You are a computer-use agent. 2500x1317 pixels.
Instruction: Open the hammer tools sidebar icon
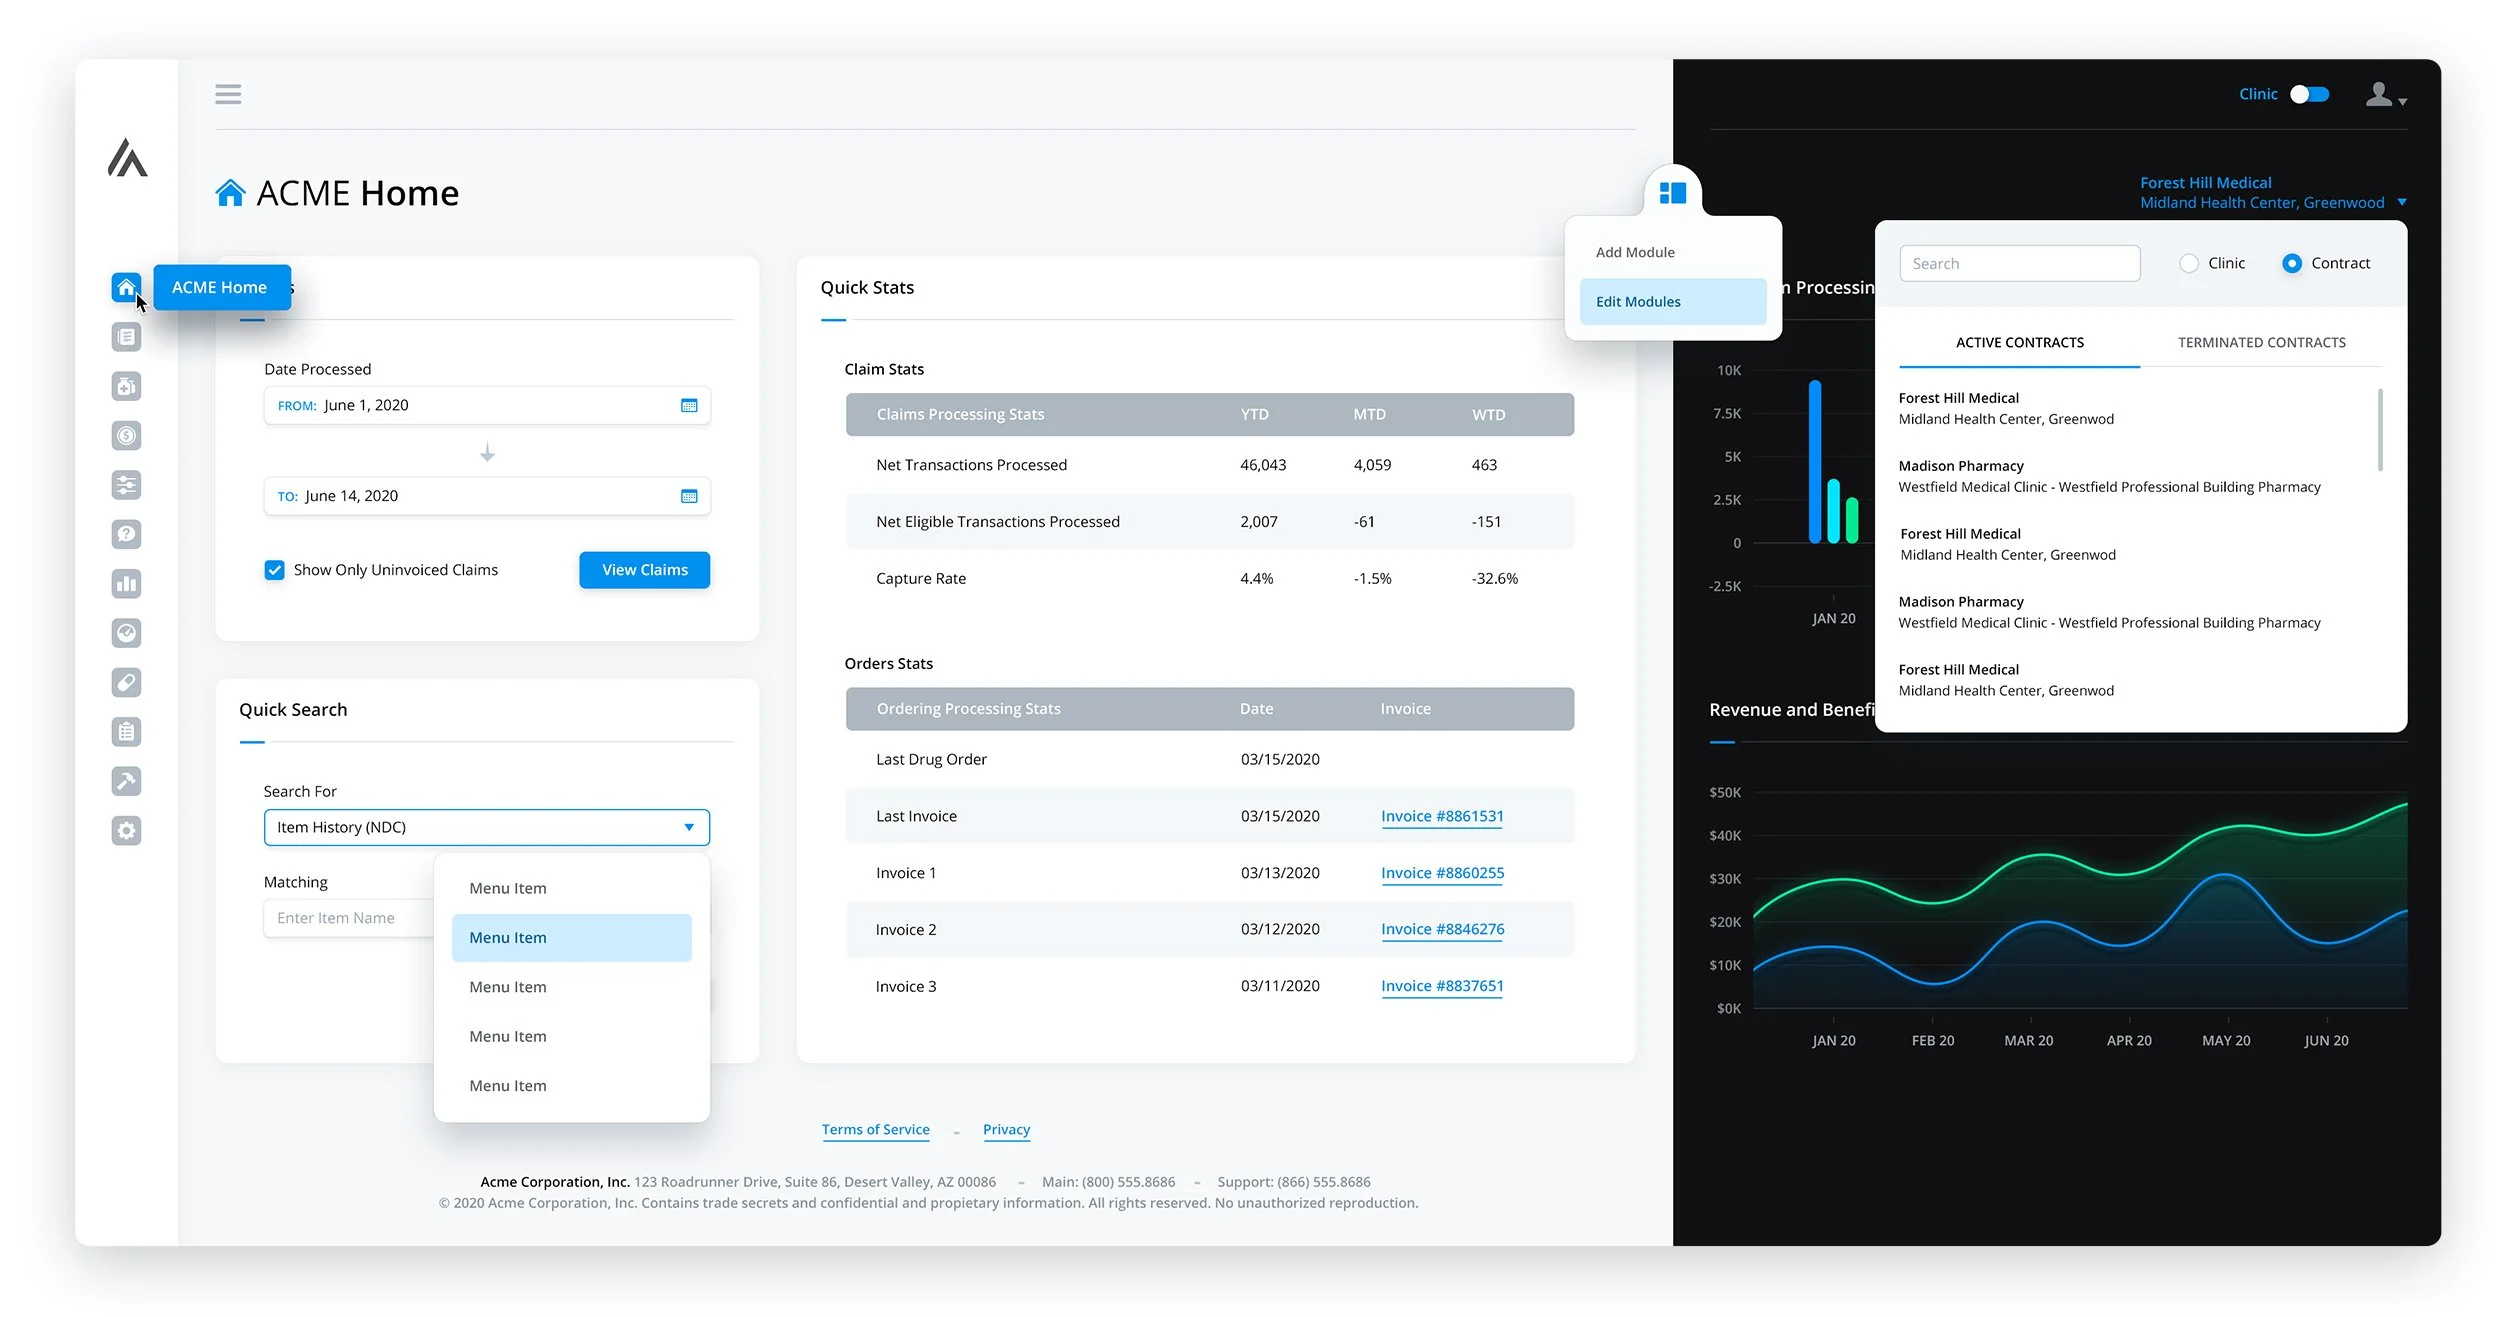click(126, 781)
